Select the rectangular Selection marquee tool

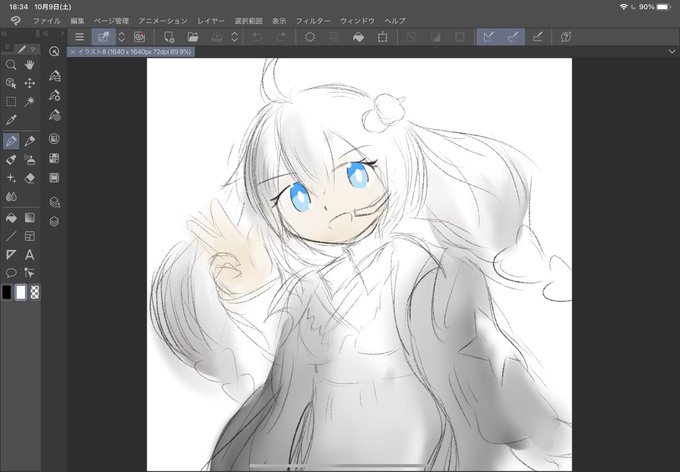pos(11,102)
